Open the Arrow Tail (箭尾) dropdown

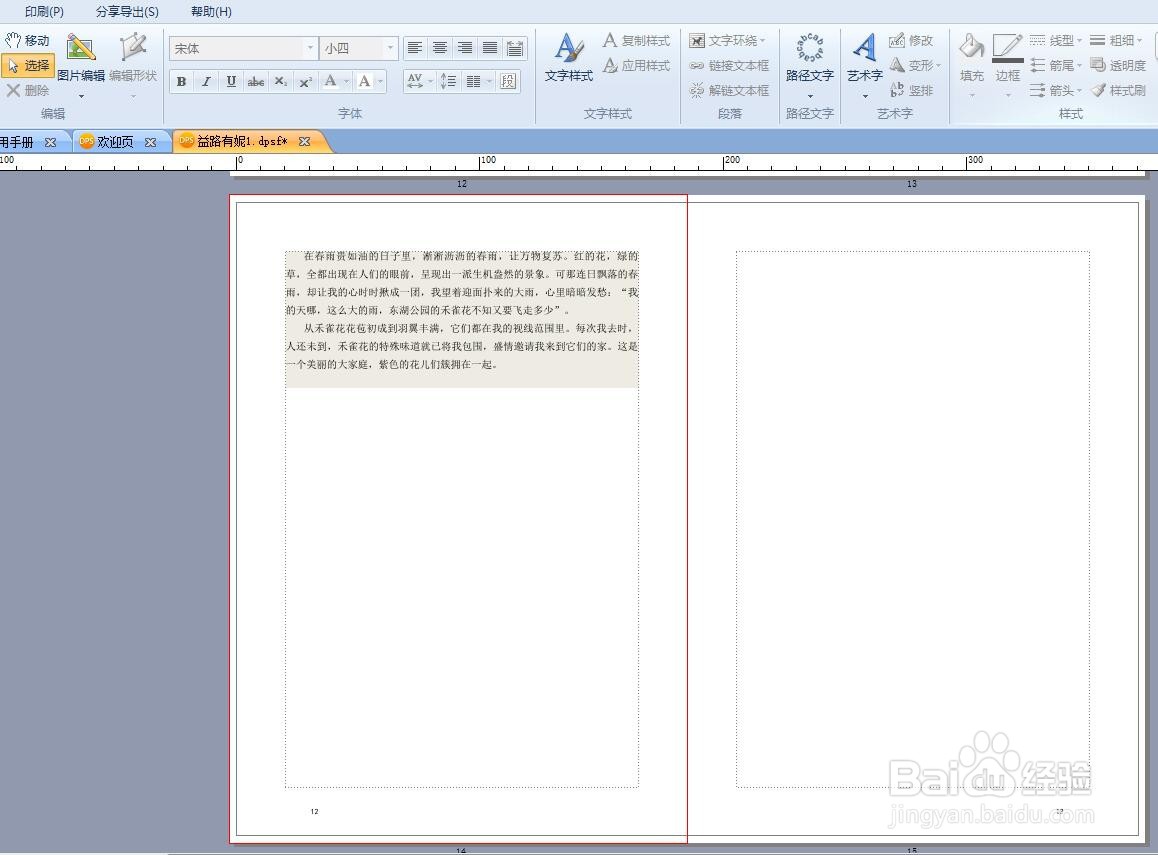tap(1056, 66)
